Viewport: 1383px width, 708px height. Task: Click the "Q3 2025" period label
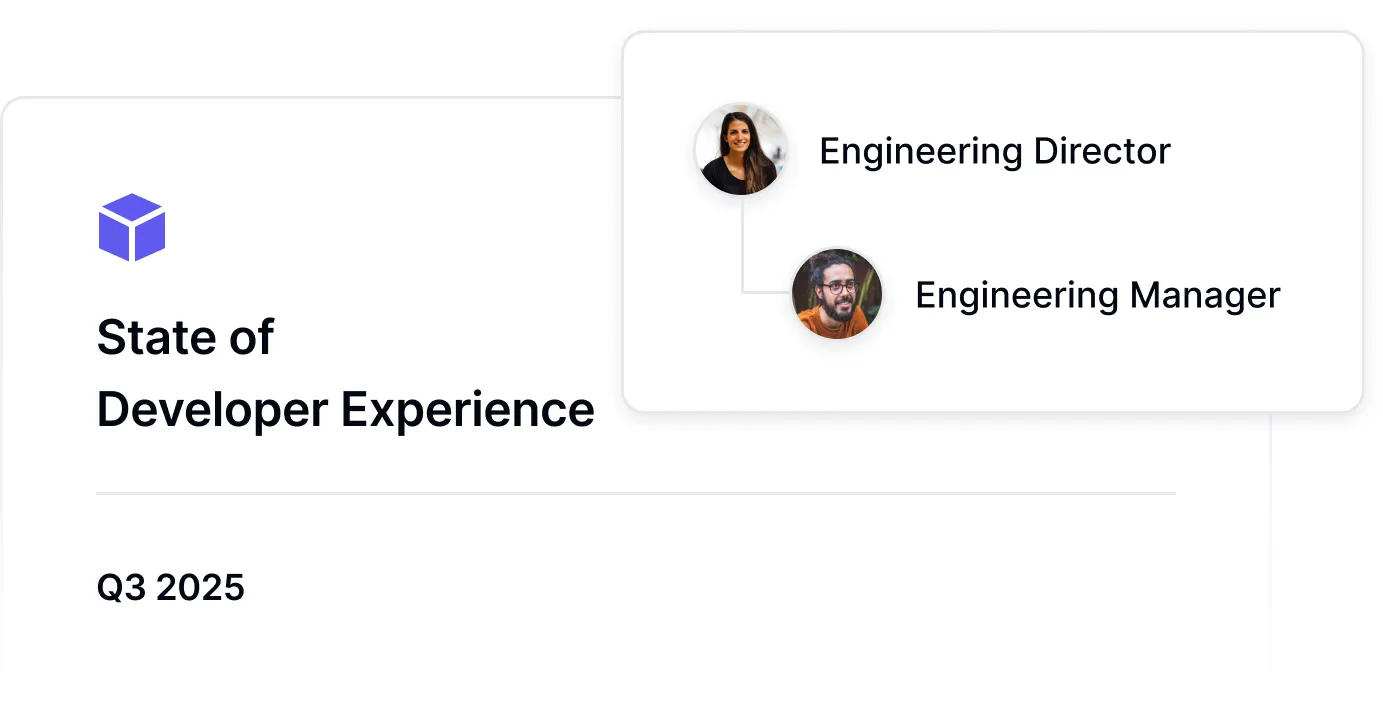tap(170, 587)
